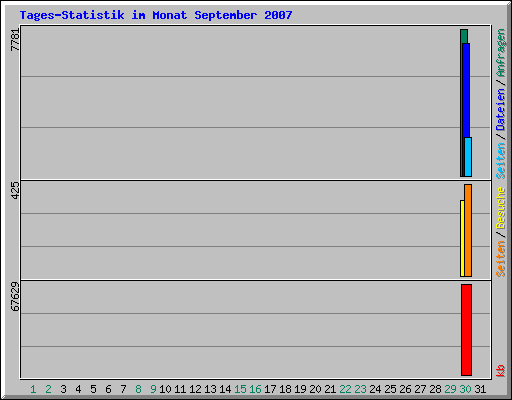Click day 30 on the x-axis

click(x=465, y=389)
